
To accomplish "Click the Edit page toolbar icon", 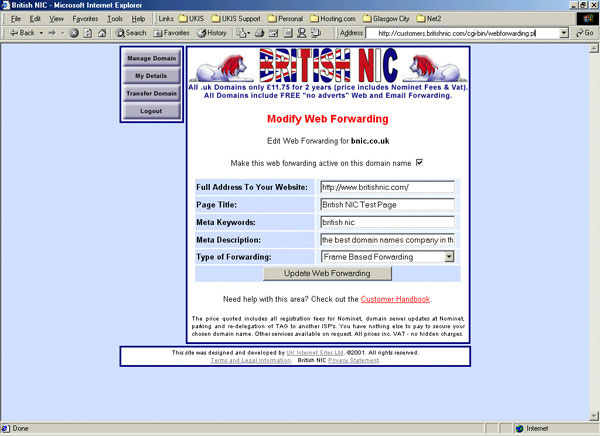I will [274, 33].
